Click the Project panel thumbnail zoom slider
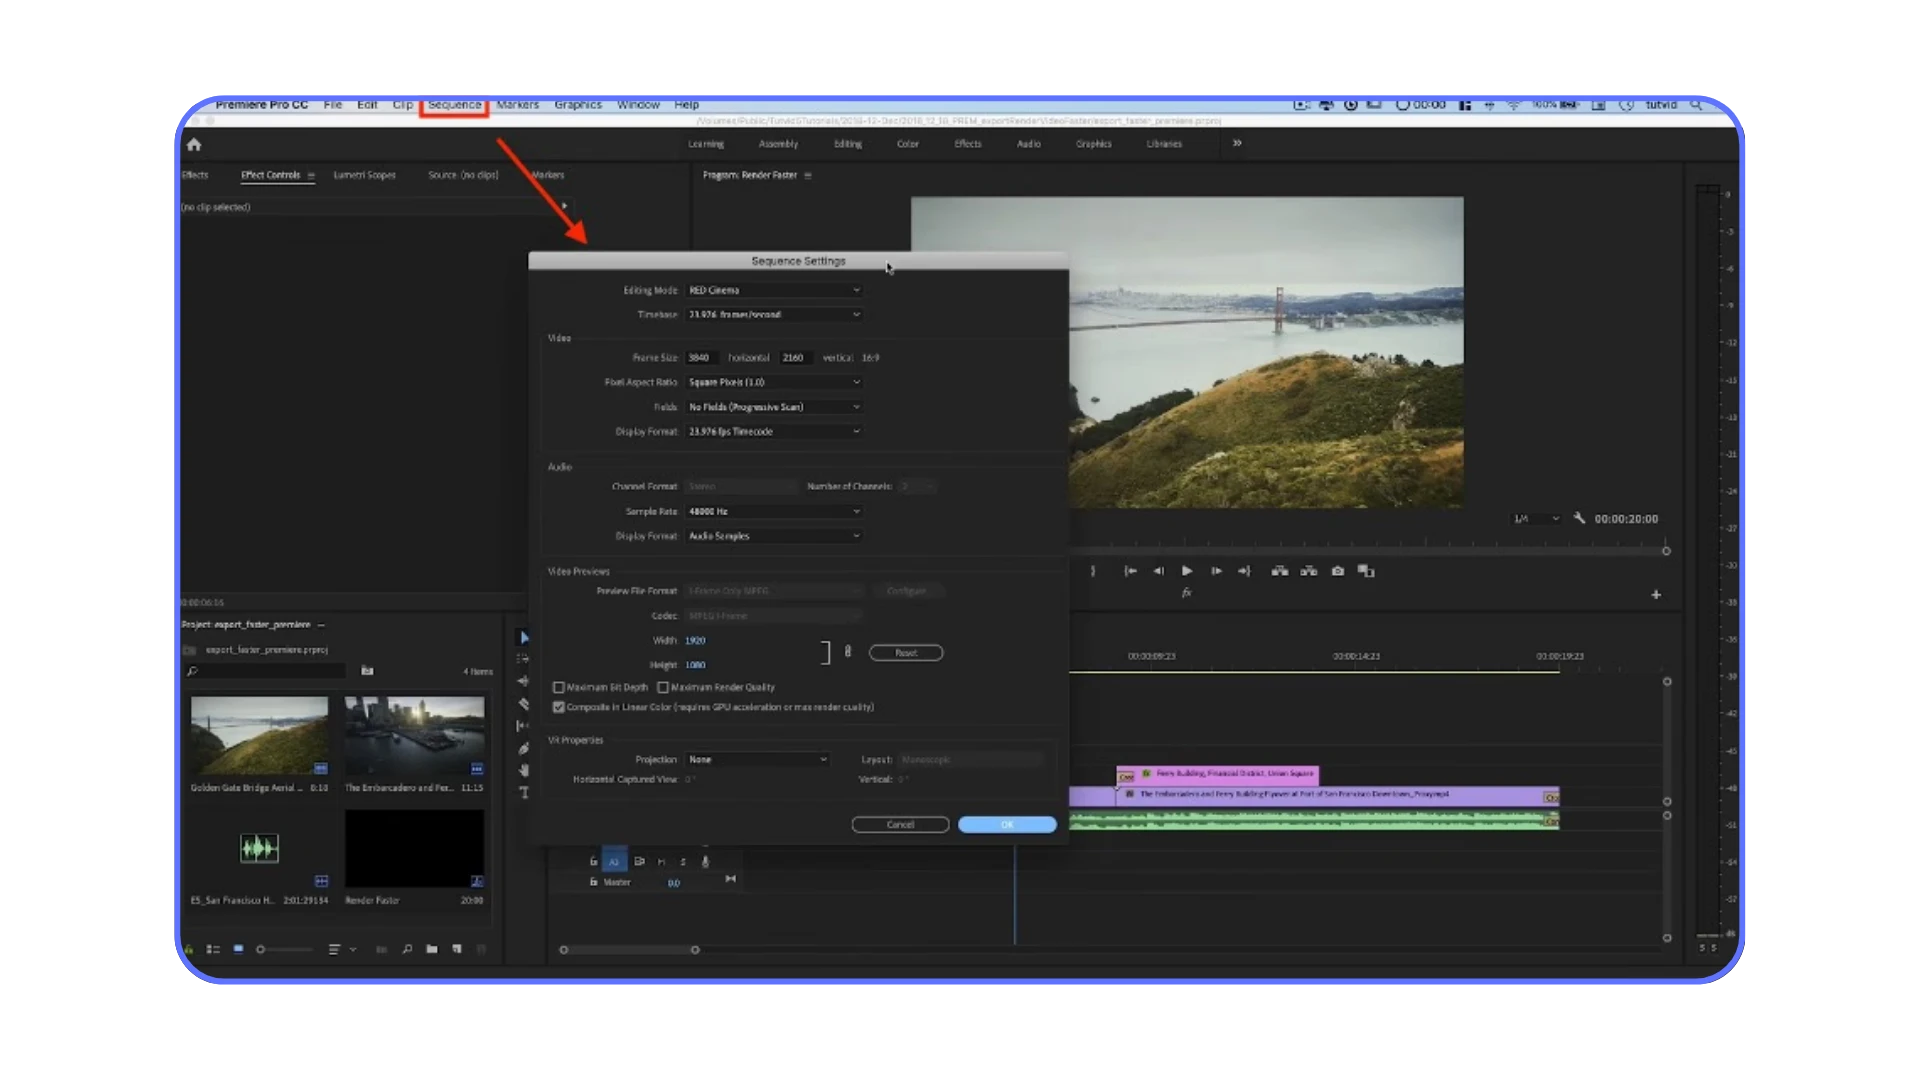 coord(284,949)
